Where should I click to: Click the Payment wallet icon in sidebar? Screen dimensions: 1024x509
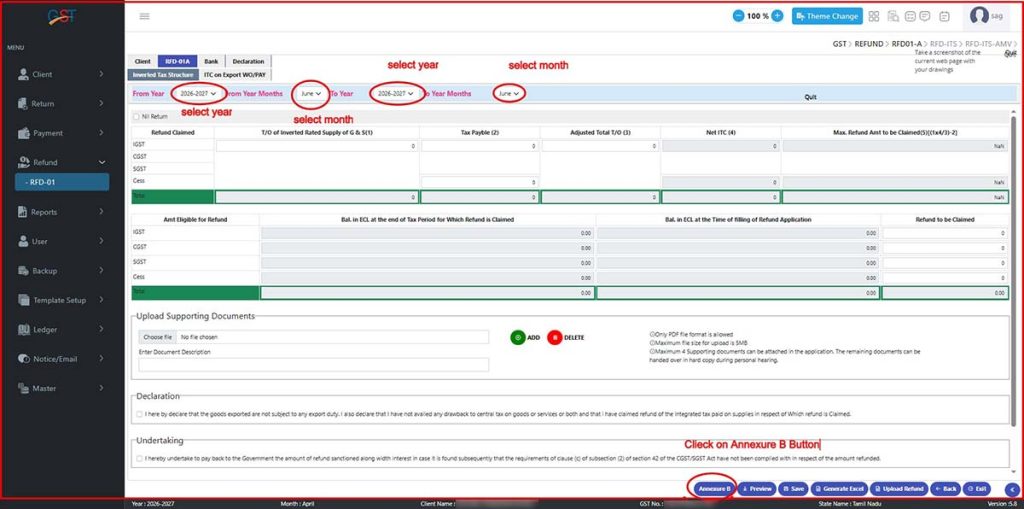pos(24,133)
